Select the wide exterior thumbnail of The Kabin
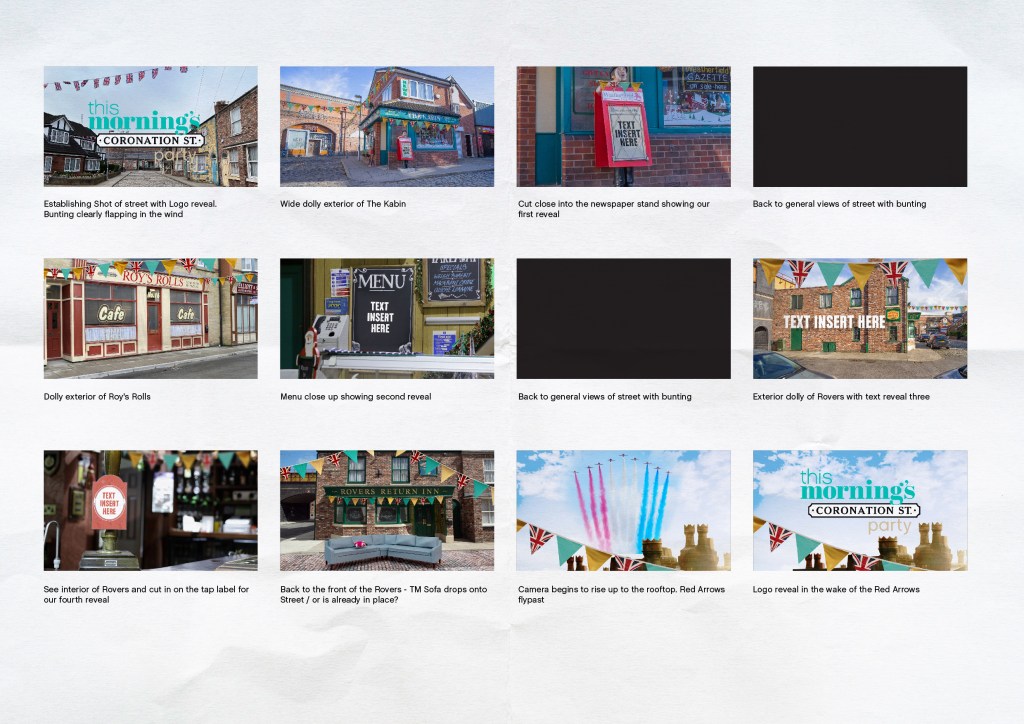The image size is (1024, 724). pyautogui.click(x=386, y=126)
